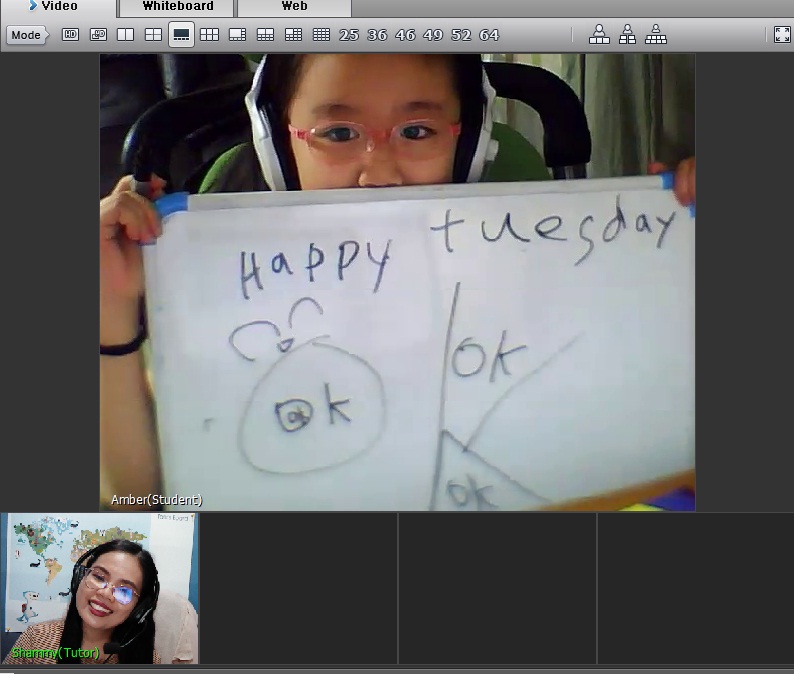
Task: Select Amber (Student) main video feed
Action: click(x=397, y=282)
